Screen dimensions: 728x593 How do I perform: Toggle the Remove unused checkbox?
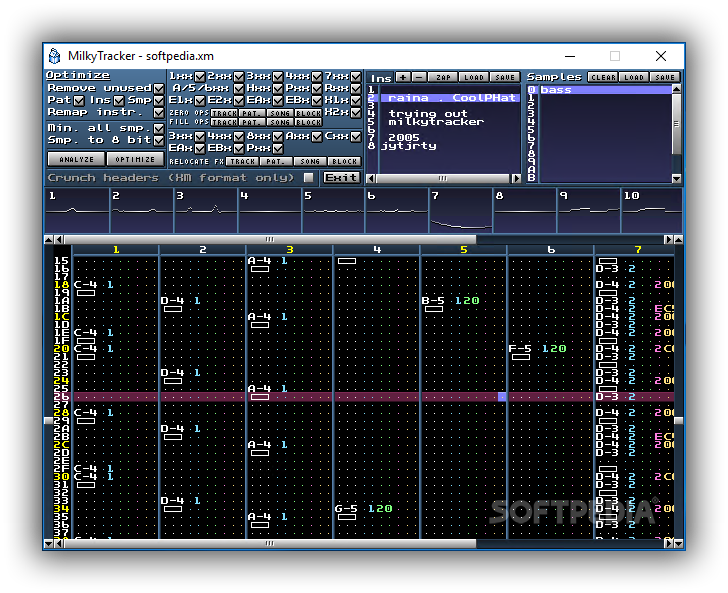click(159, 88)
